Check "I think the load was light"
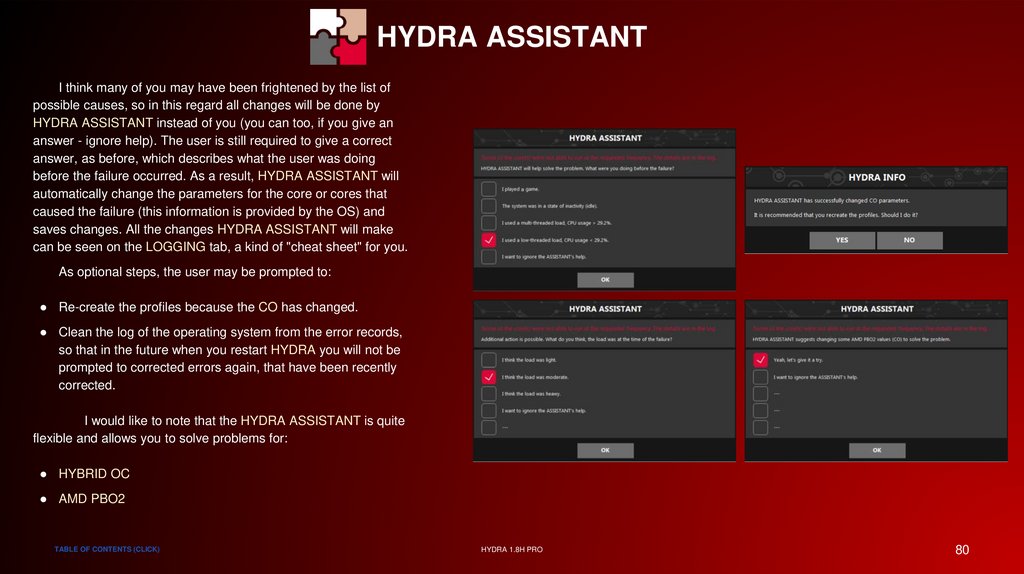The image size is (1024, 574). 488,360
